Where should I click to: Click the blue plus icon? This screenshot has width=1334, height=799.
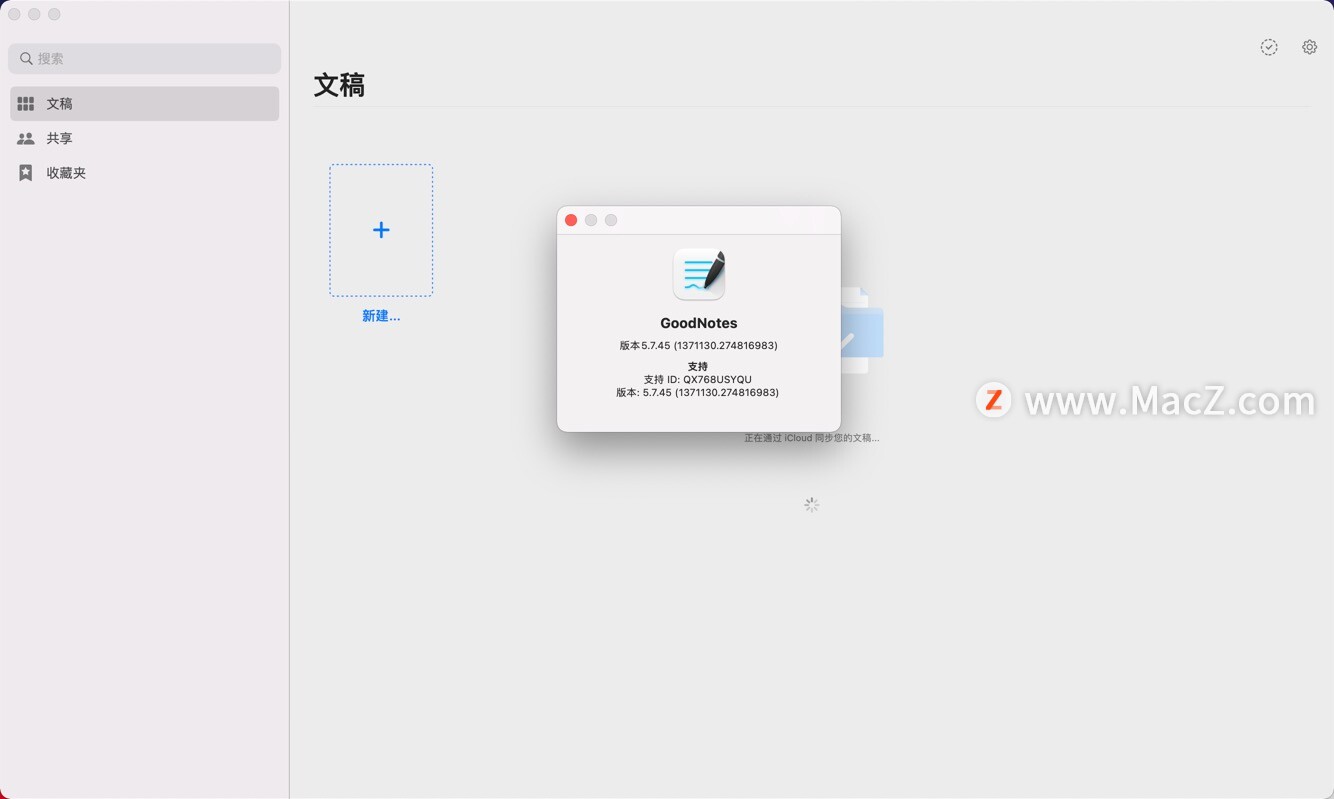point(381,230)
